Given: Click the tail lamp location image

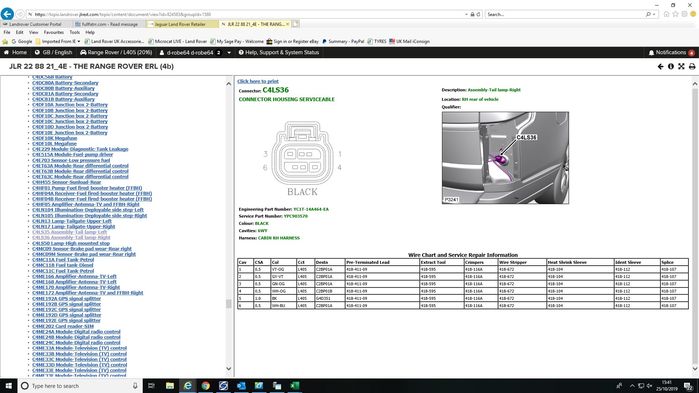Looking at the screenshot, I should coord(505,158).
